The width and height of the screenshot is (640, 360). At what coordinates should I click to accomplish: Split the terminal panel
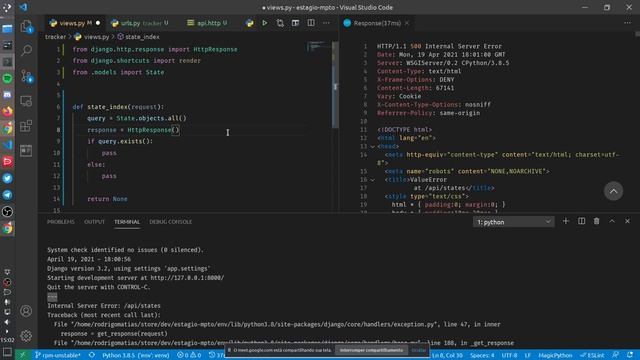tap(581, 221)
